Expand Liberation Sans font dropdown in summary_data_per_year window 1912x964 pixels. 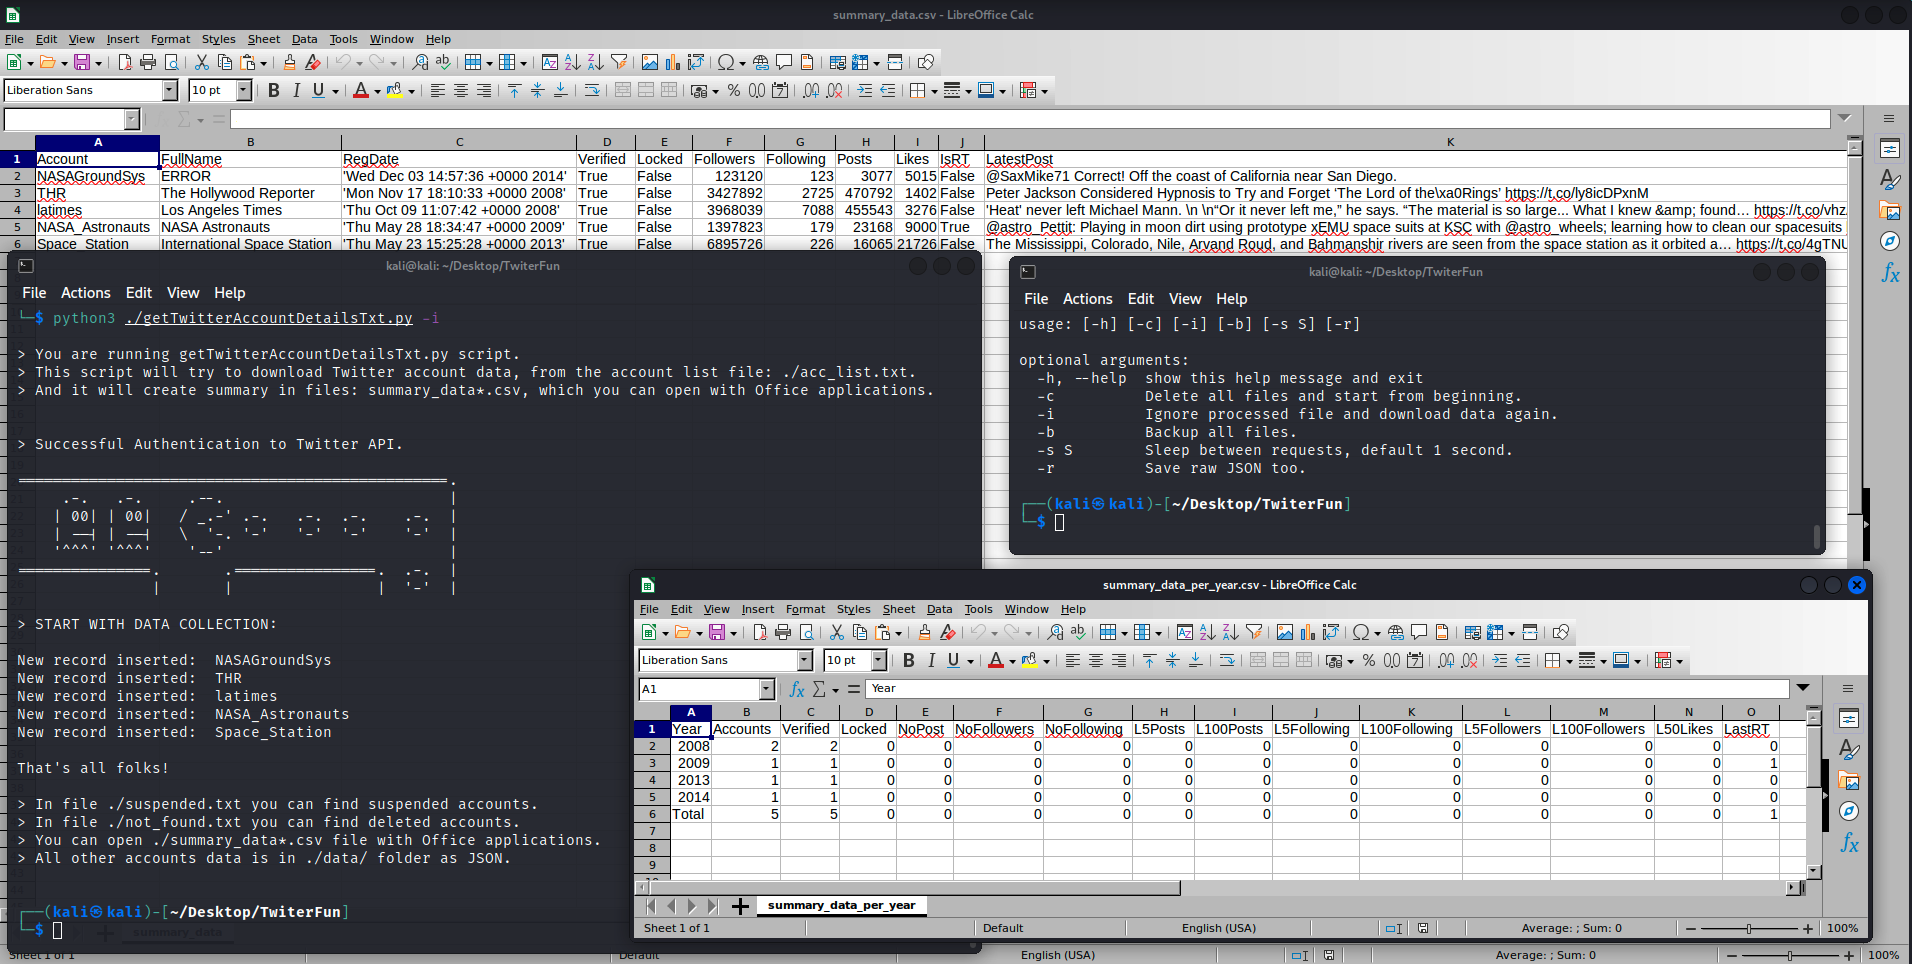click(x=804, y=660)
